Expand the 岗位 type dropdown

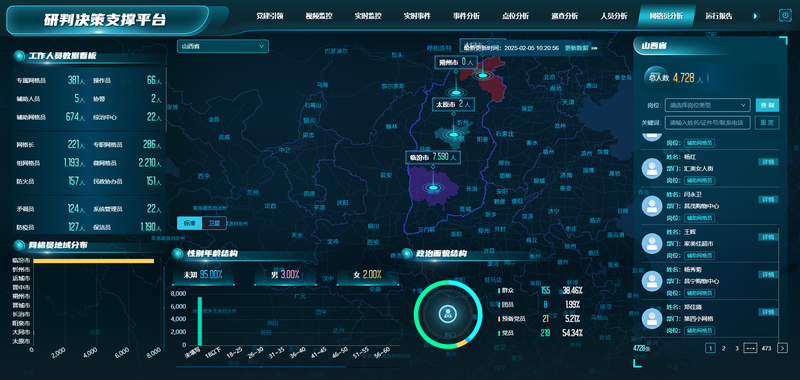(708, 105)
